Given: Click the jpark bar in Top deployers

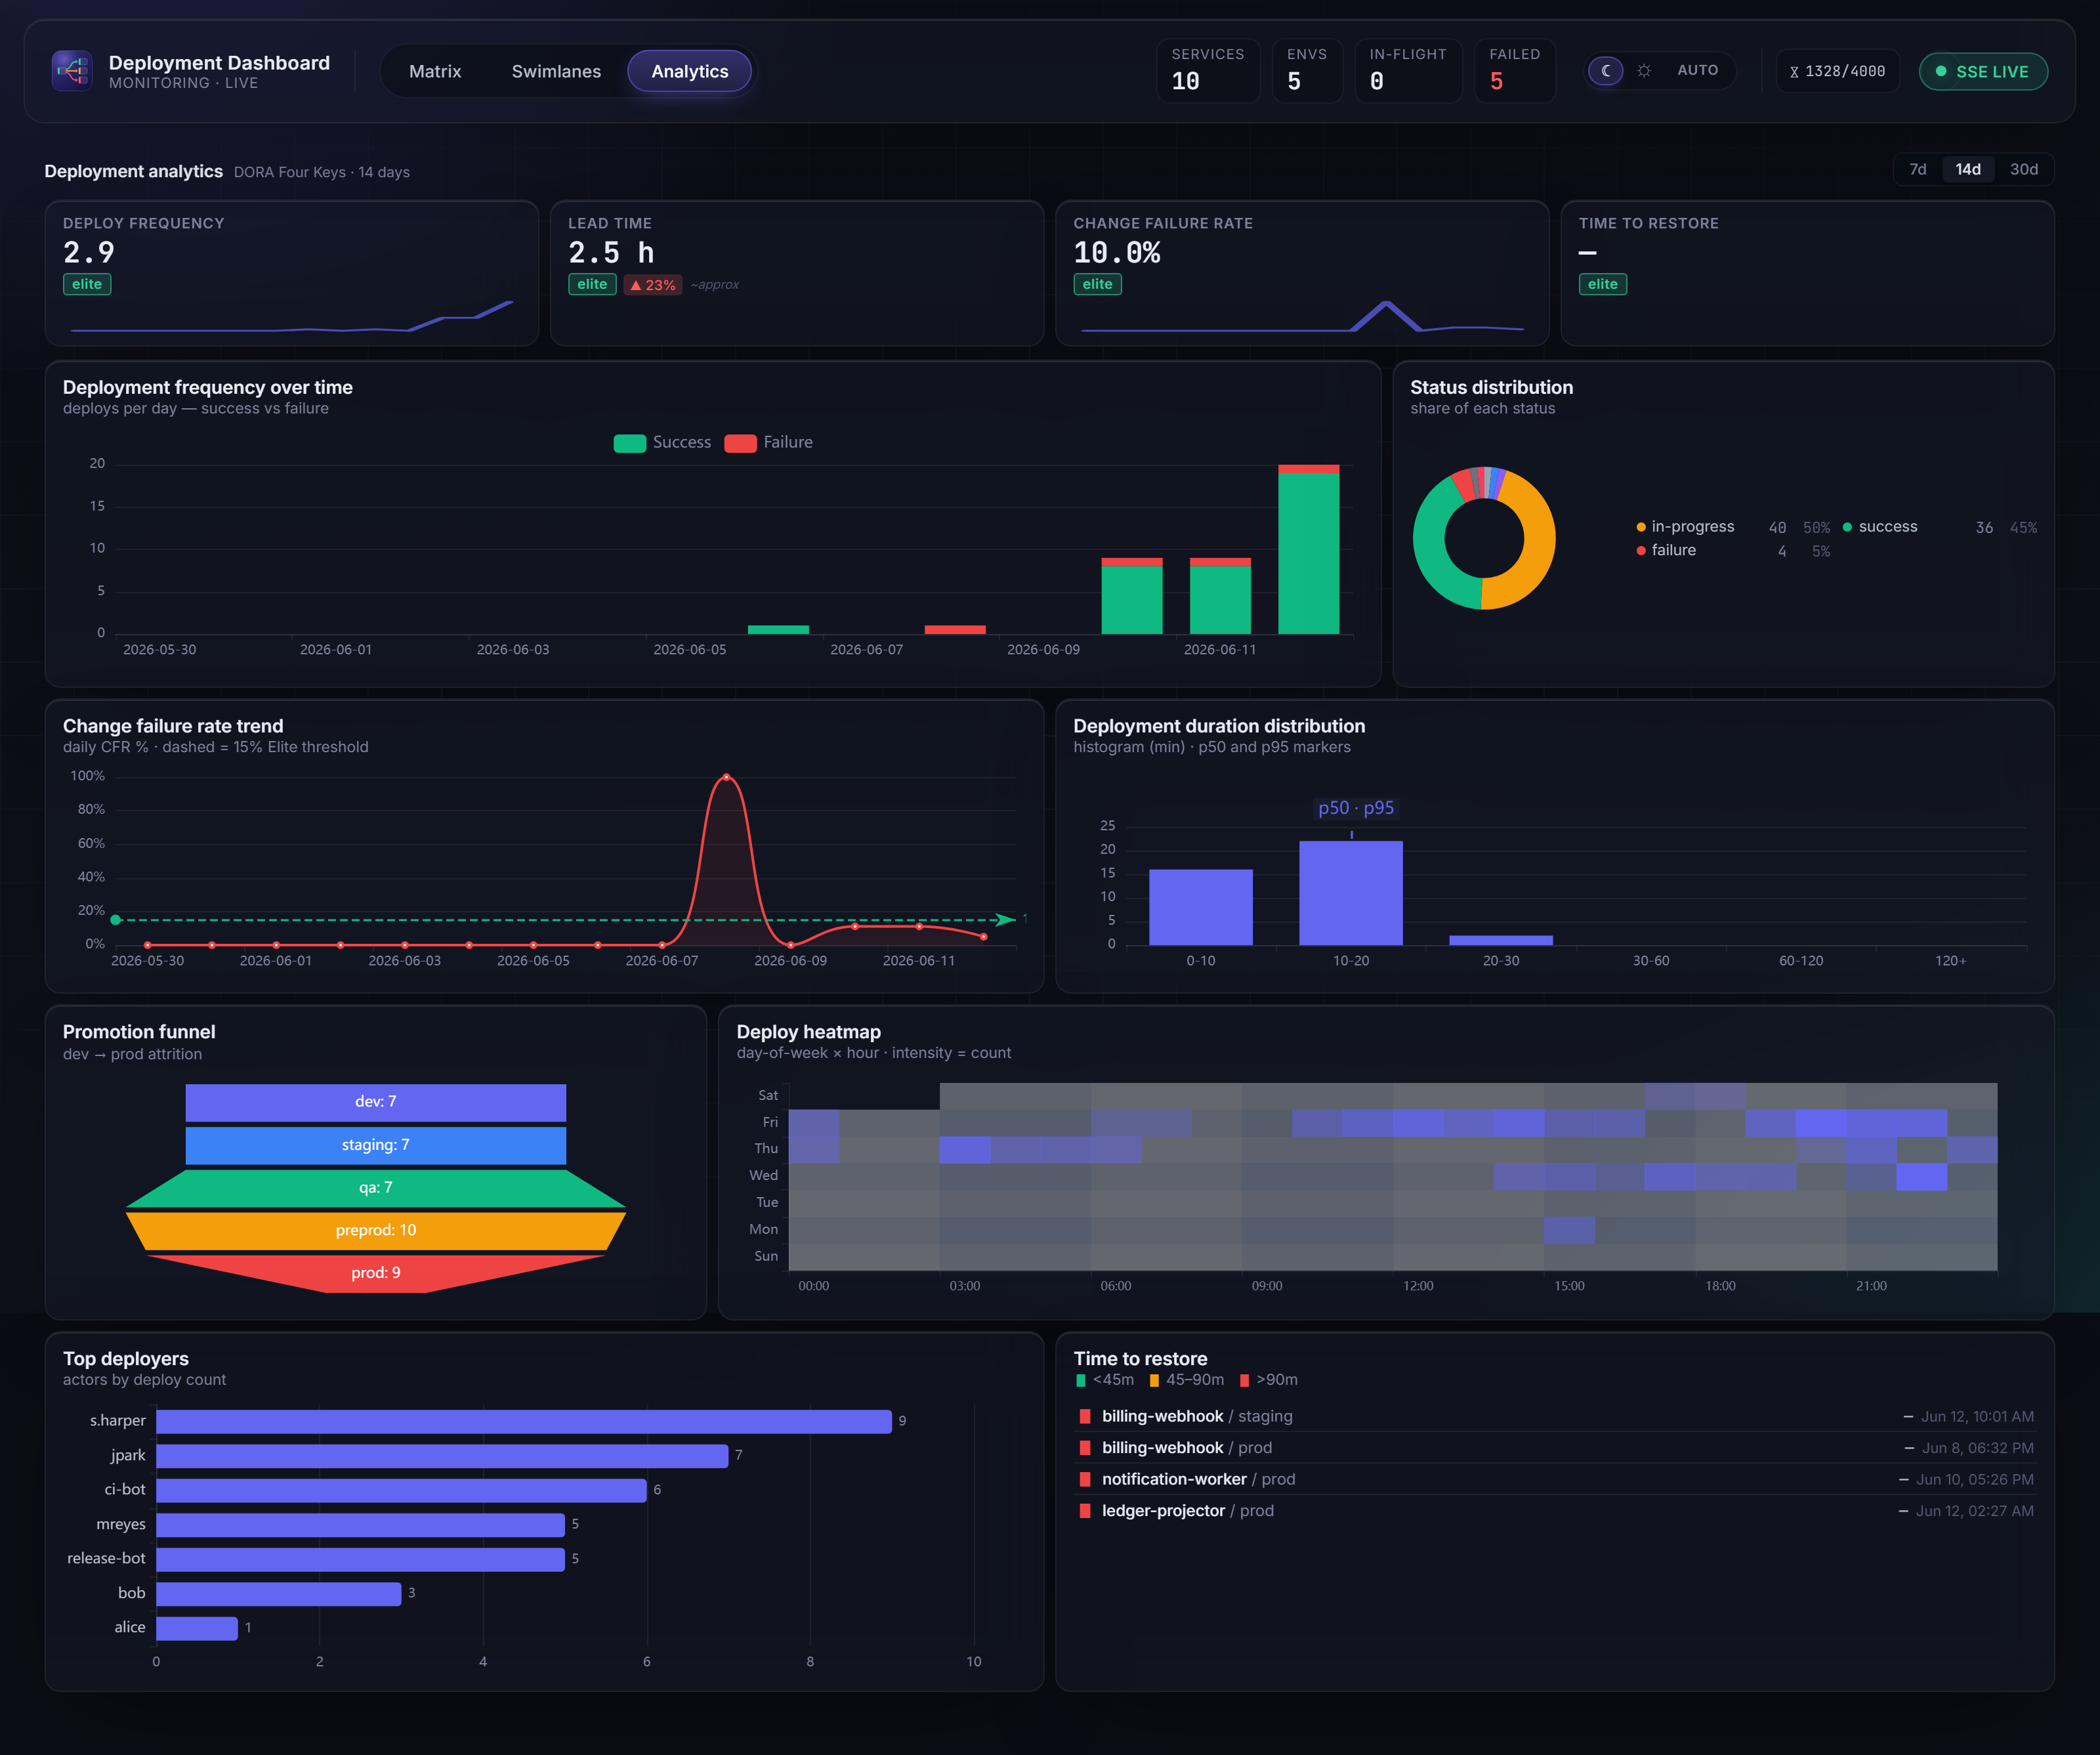Looking at the screenshot, I should click(x=442, y=1456).
